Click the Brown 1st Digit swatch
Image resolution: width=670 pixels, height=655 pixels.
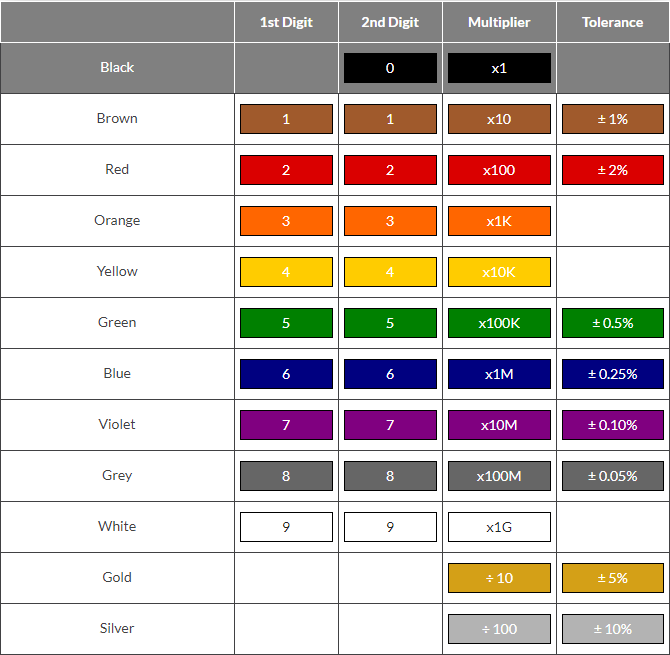tap(286, 119)
